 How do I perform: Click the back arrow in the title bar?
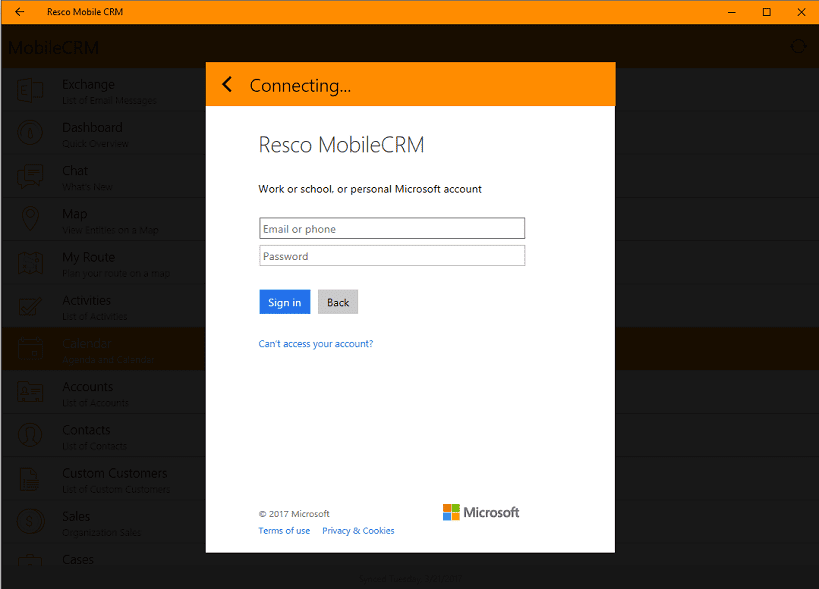click(x=19, y=11)
